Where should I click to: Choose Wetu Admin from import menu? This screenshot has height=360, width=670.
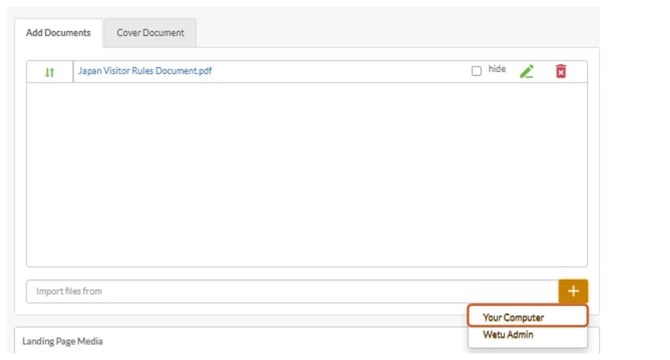pyautogui.click(x=528, y=335)
